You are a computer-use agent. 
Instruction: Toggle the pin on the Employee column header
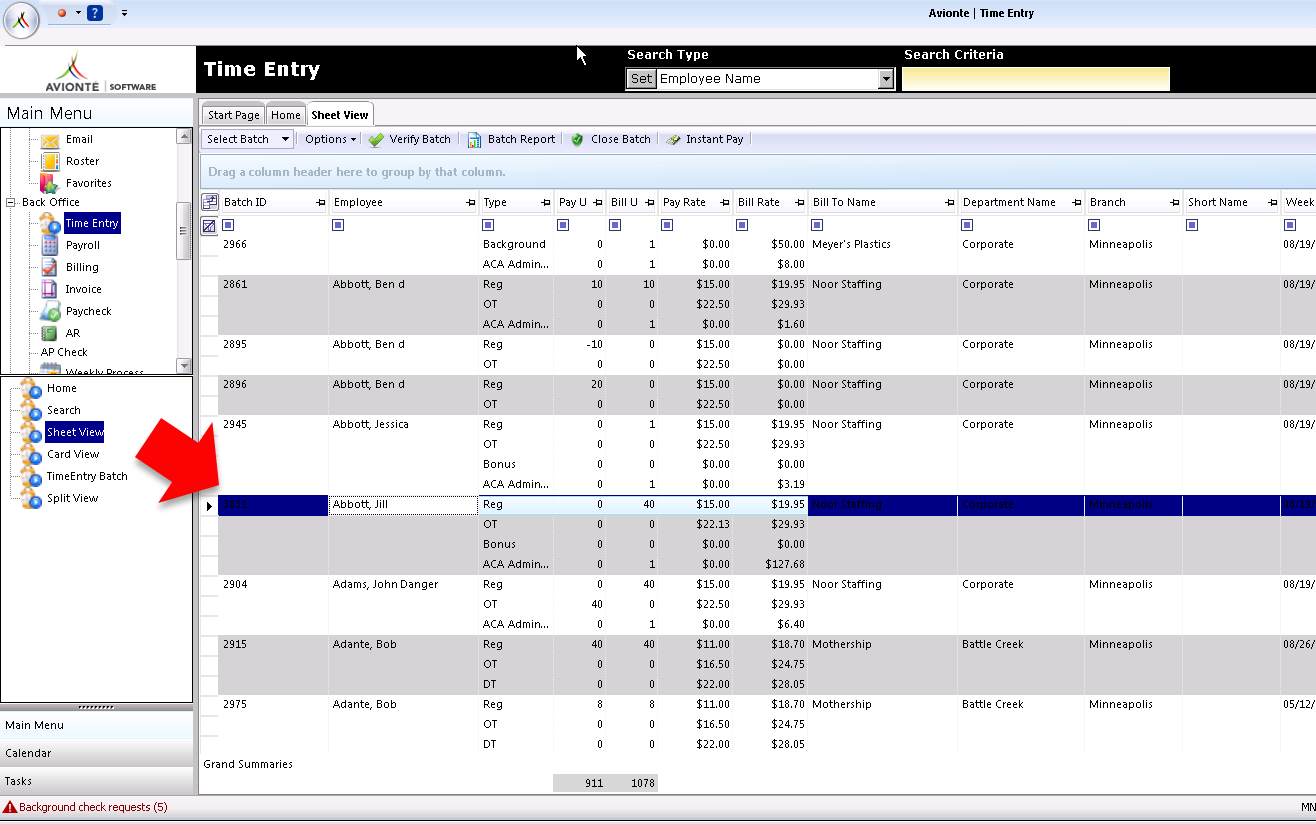click(x=470, y=203)
